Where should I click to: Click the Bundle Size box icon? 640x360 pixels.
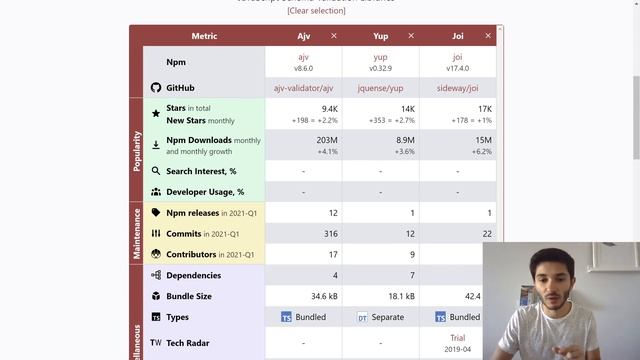(156, 296)
